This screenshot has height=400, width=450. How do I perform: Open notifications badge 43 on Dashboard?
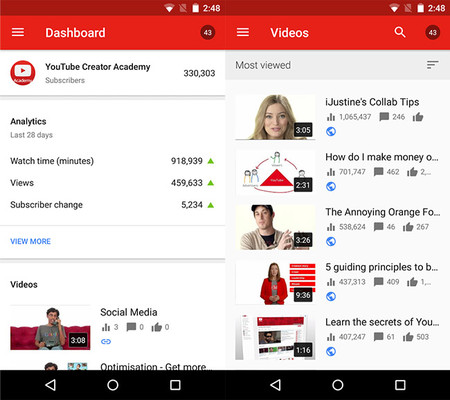pyautogui.click(x=208, y=32)
